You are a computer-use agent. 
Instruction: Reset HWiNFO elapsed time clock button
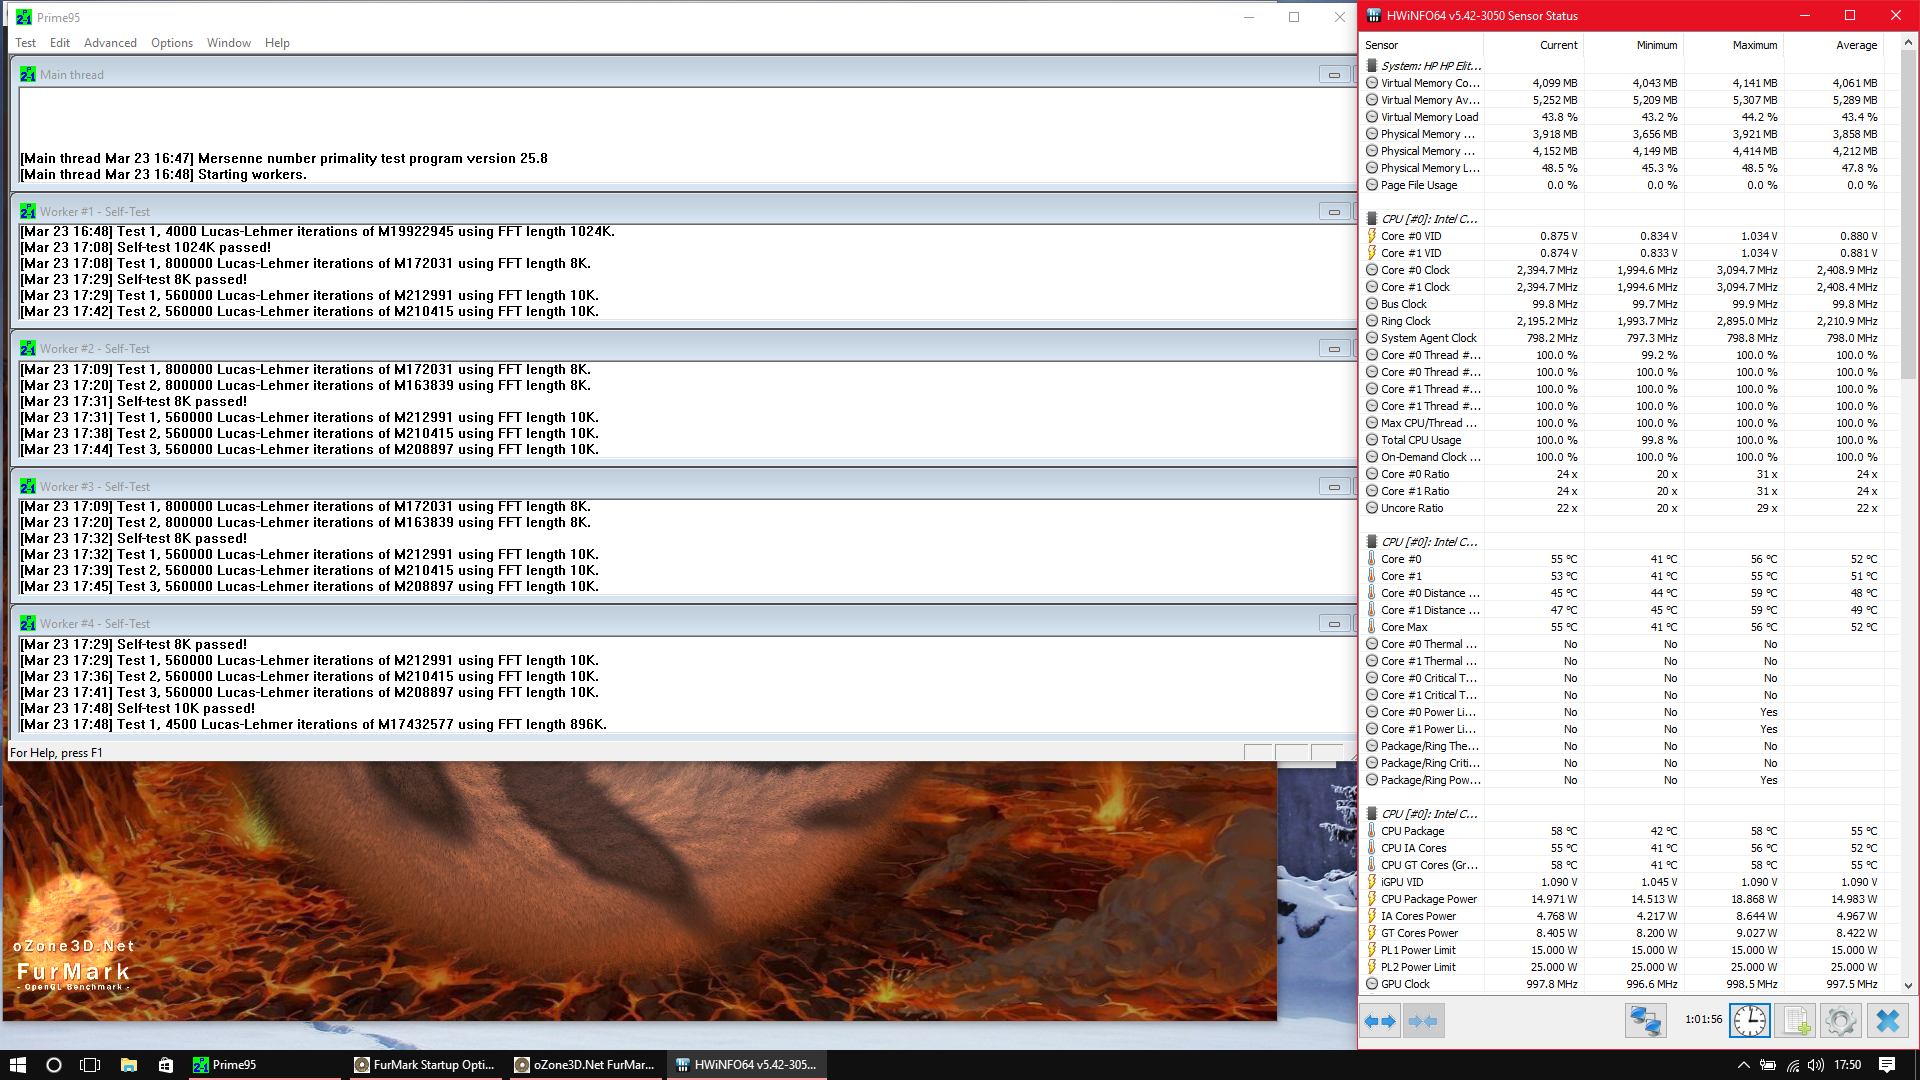coord(1750,1021)
